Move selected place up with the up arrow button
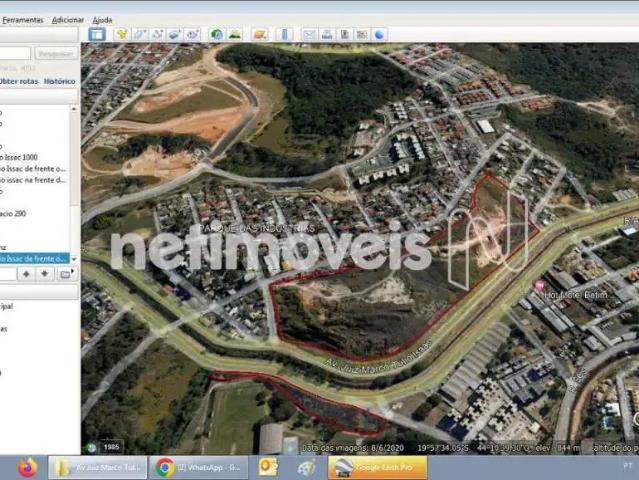The width and height of the screenshot is (639, 480). point(26,274)
